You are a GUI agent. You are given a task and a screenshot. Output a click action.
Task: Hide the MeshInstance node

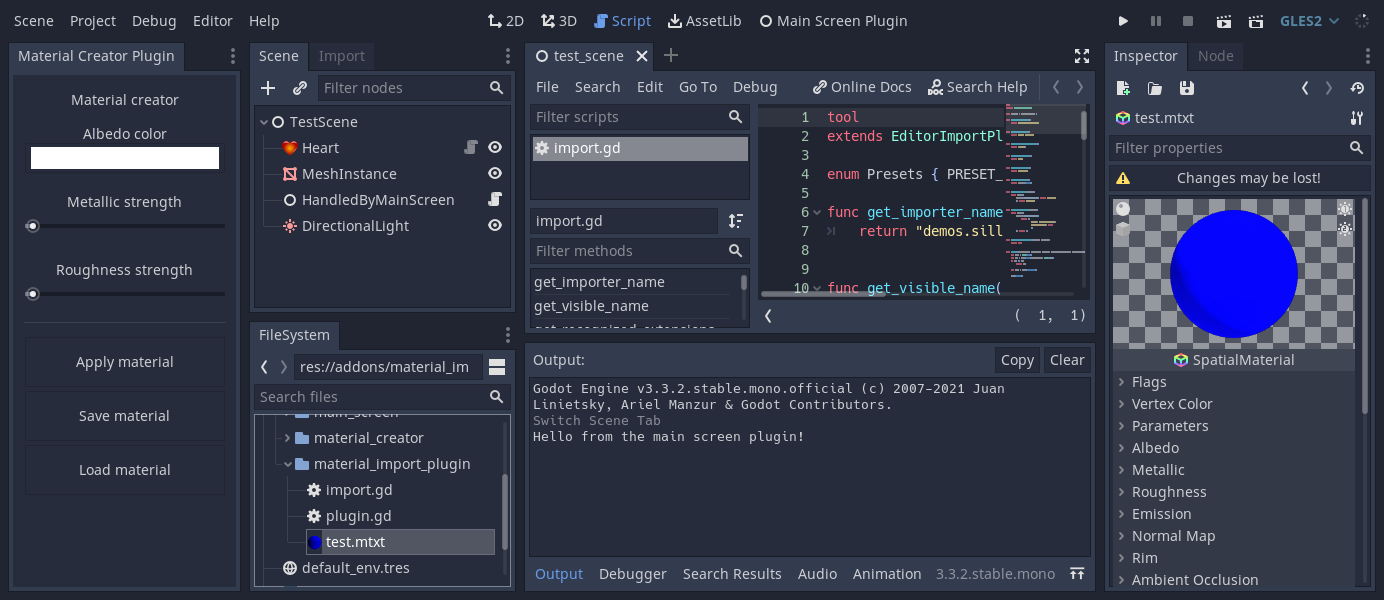tap(494, 173)
